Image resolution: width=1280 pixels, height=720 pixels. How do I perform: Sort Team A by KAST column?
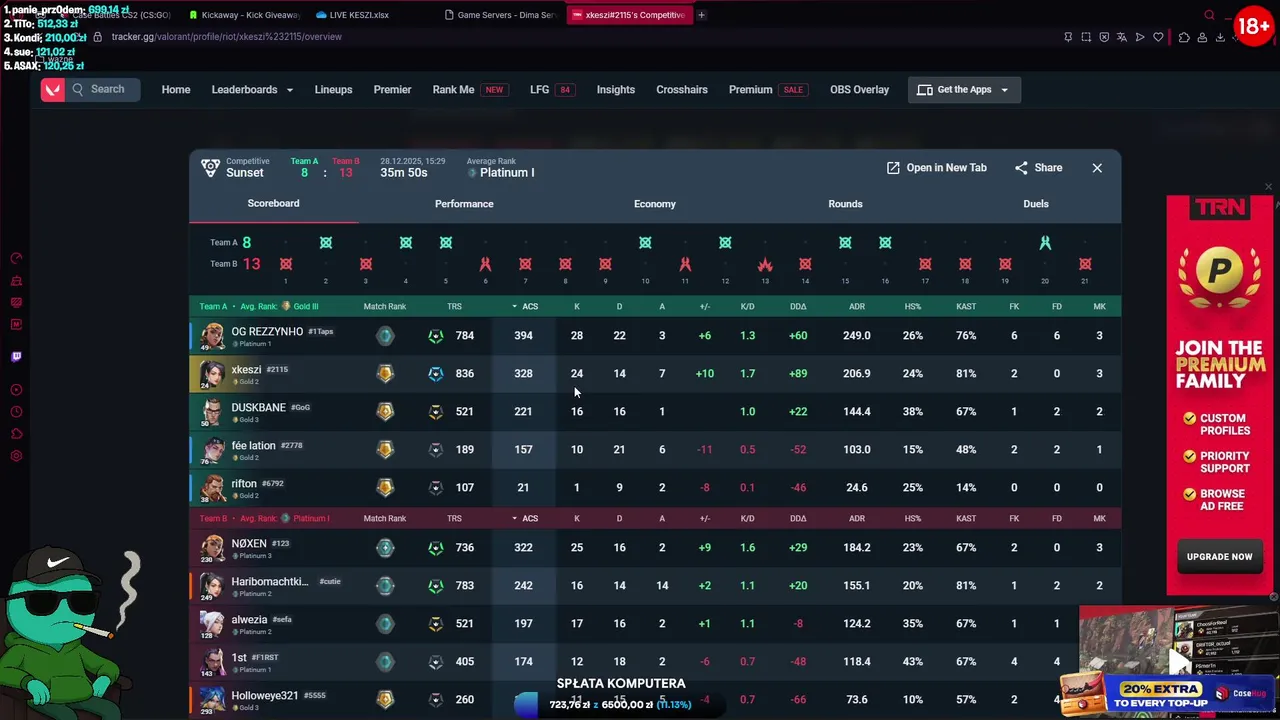[x=966, y=307]
